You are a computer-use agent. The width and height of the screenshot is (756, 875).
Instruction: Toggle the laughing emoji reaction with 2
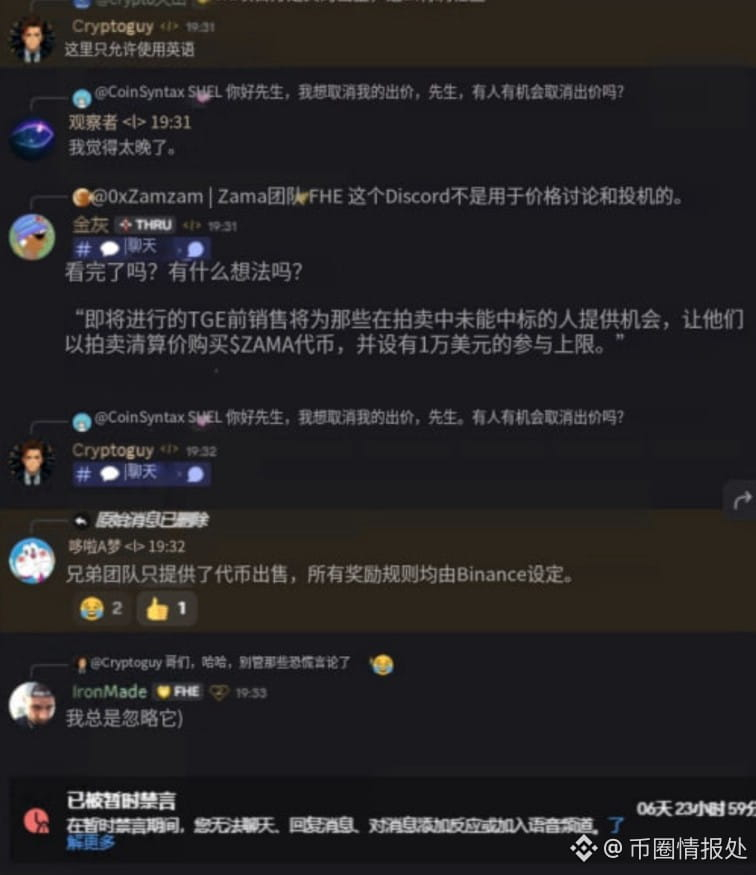tap(101, 608)
